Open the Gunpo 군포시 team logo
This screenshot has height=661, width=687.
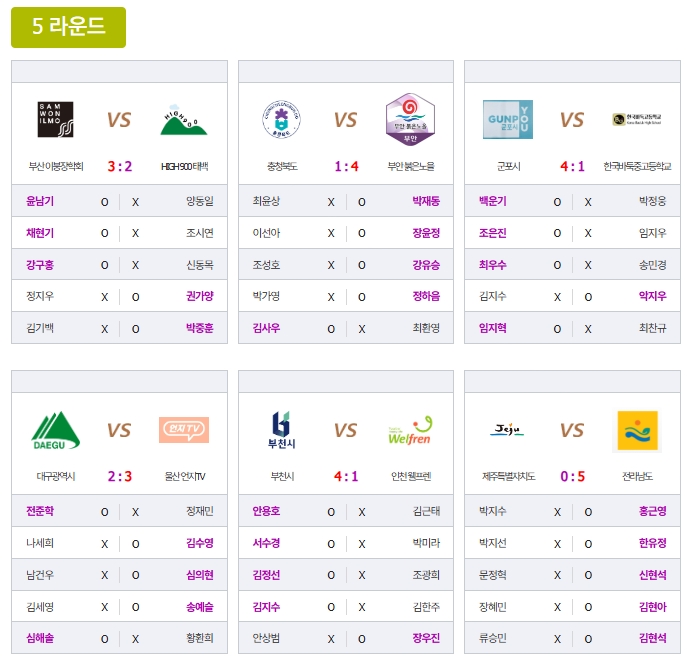click(507, 119)
